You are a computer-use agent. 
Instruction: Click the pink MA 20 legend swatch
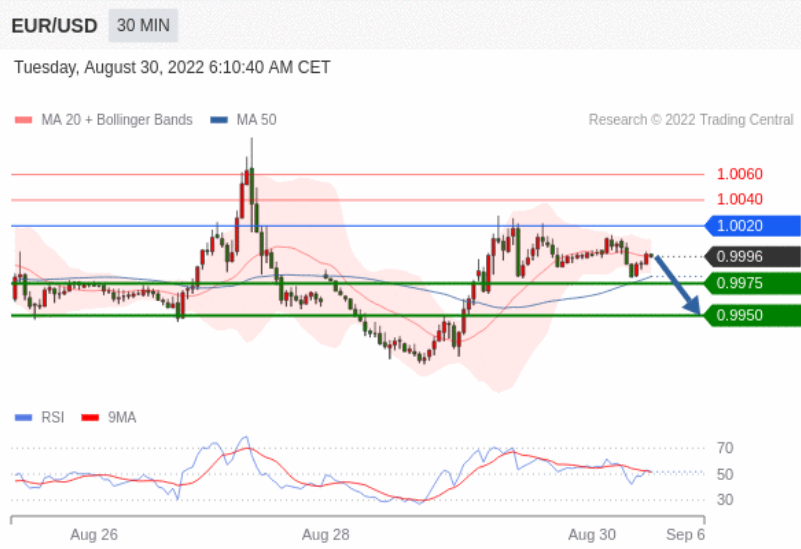(x=23, y=120)
